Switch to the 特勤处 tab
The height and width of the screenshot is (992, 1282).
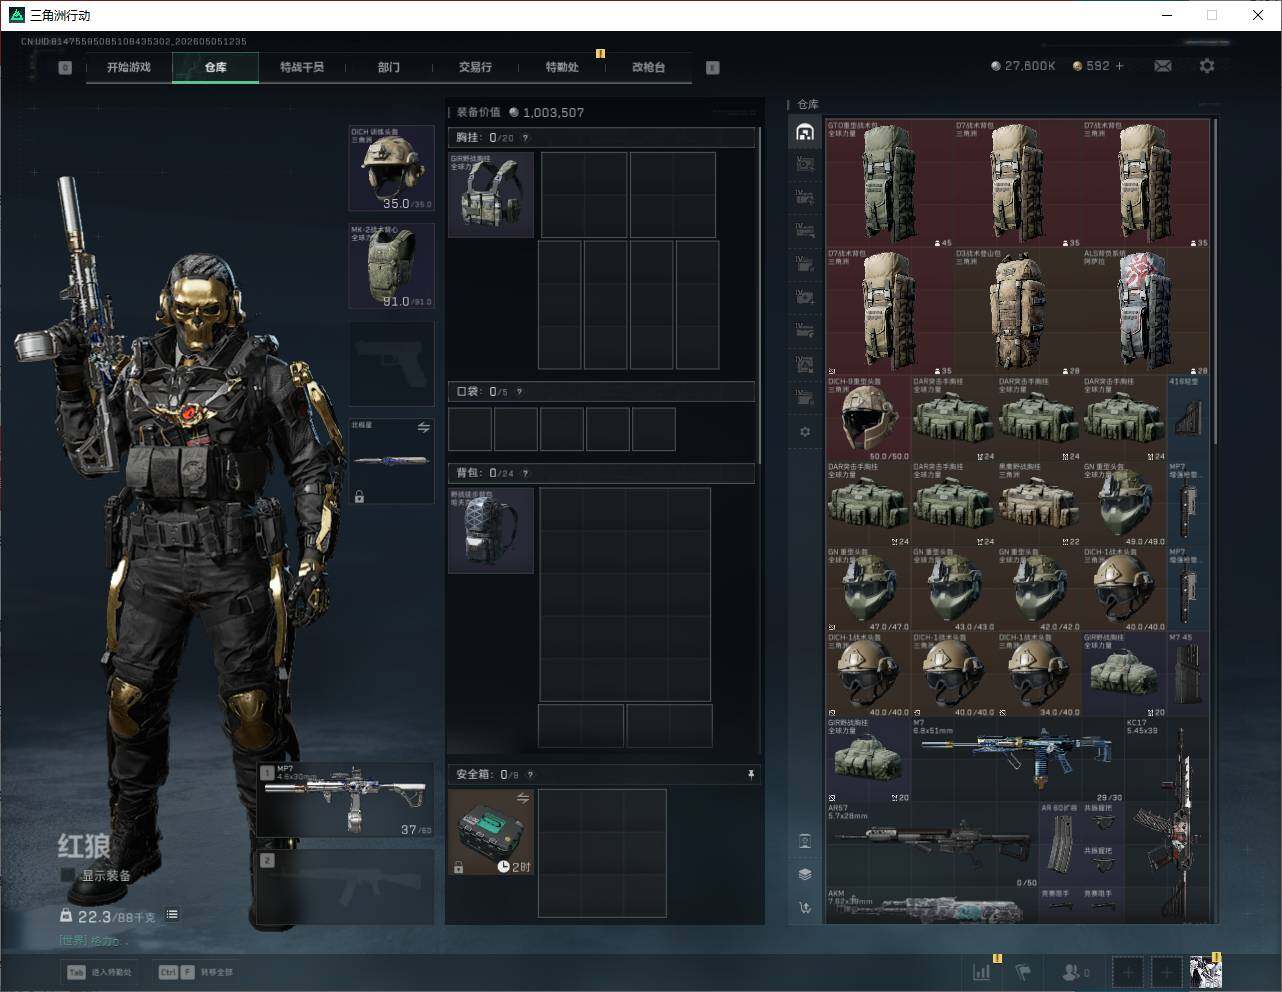[562, 67]
